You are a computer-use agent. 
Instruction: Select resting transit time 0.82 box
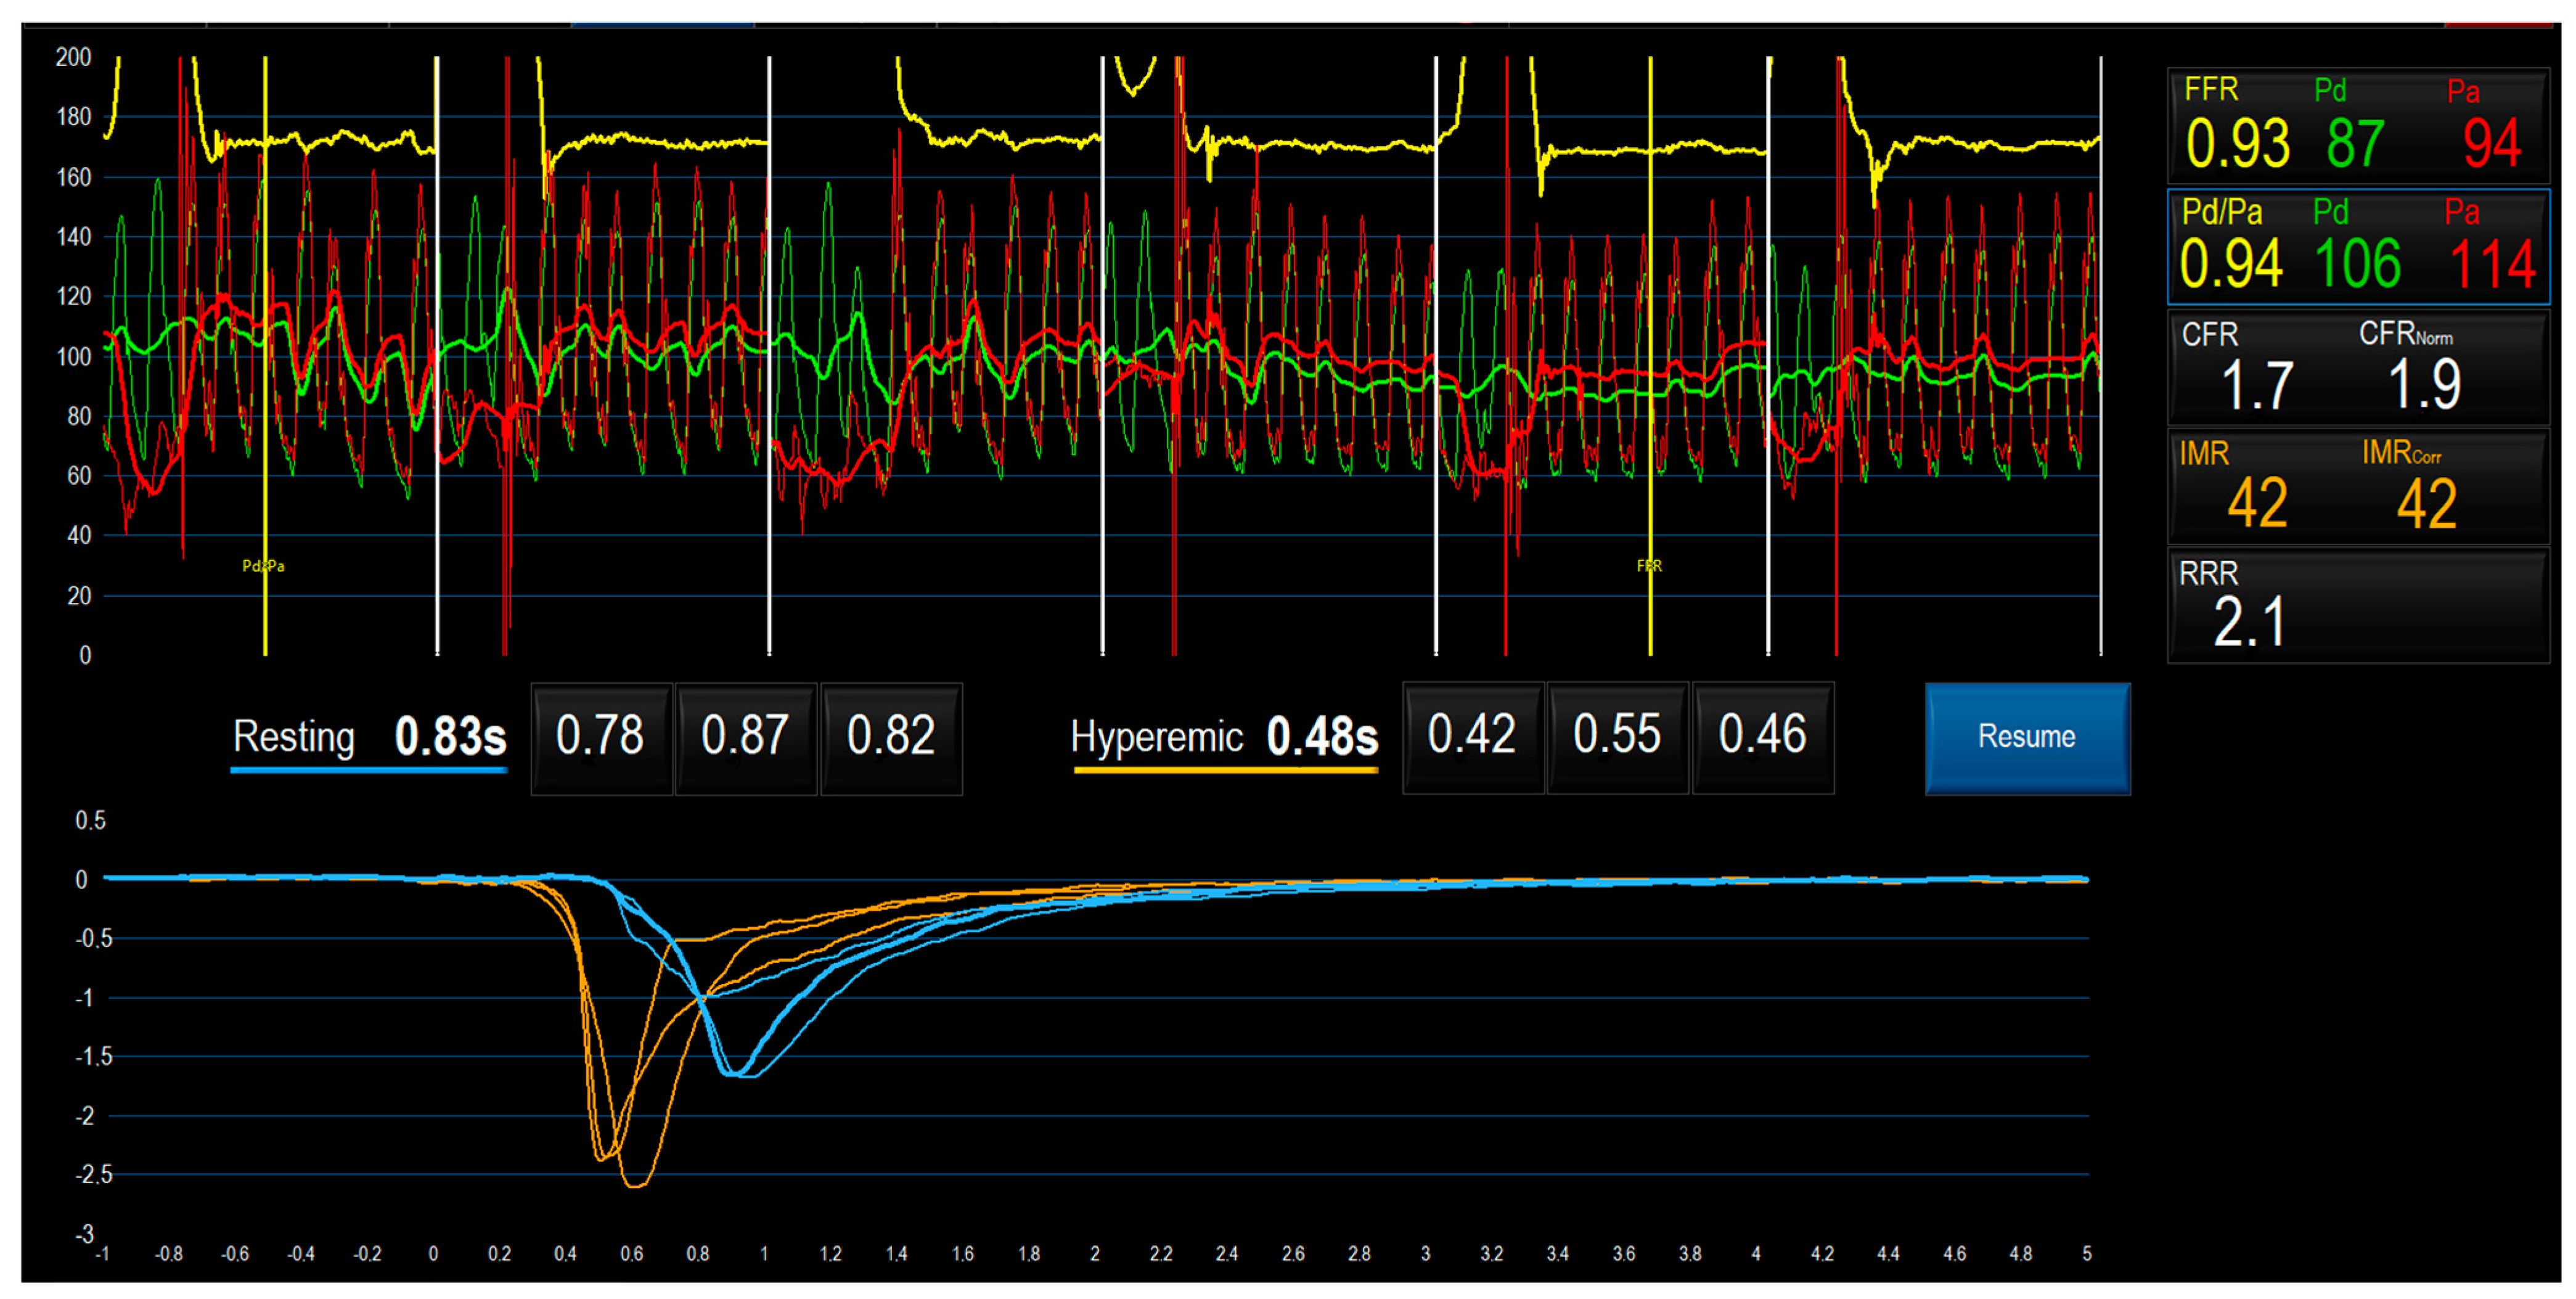(x=891, y=738)
